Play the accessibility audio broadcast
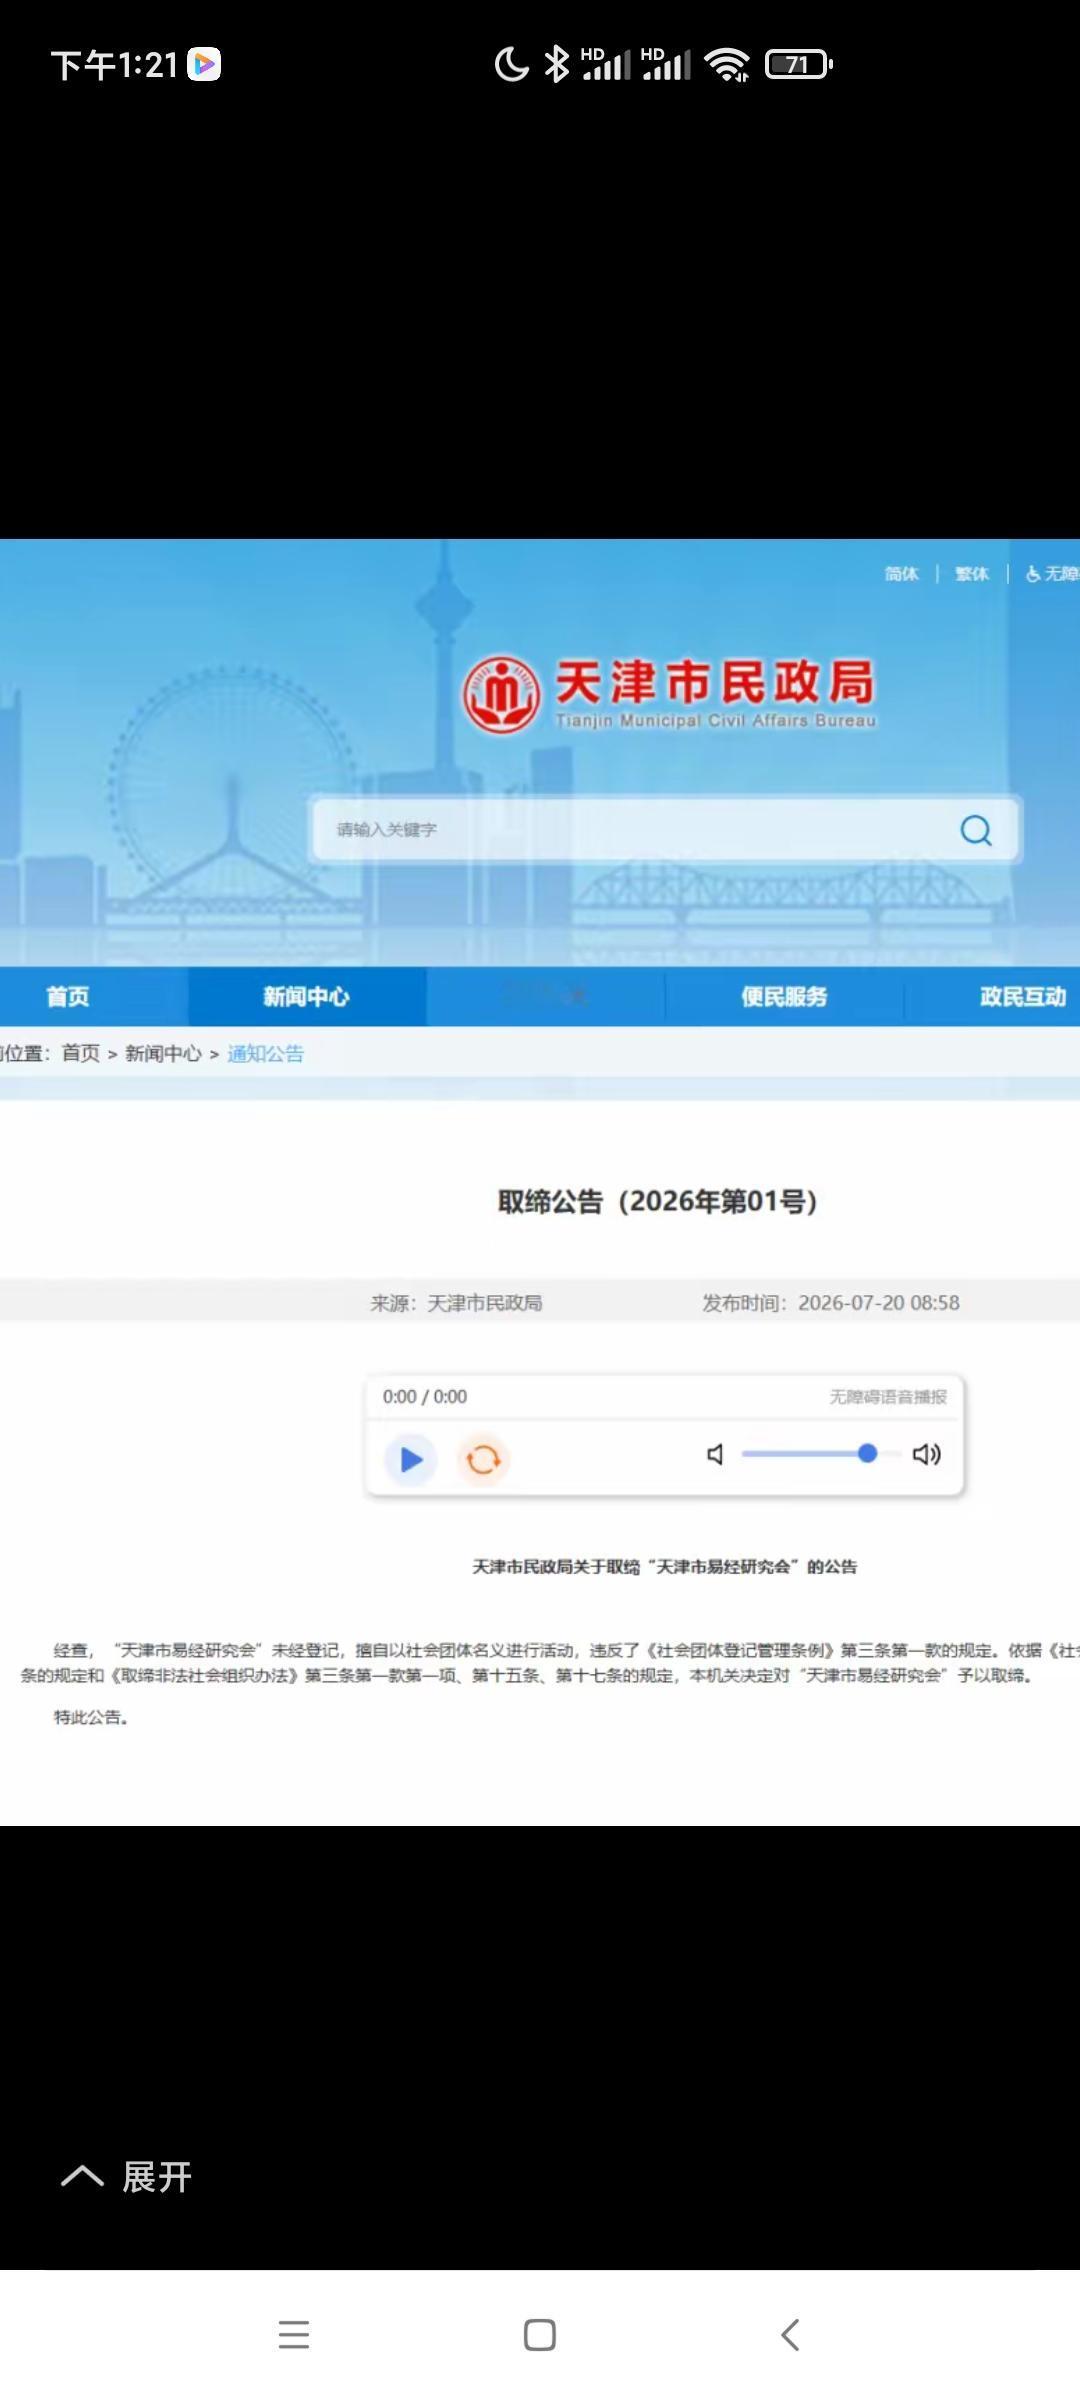This screenshot has height=2400, width=1080. pos(410,1459)
